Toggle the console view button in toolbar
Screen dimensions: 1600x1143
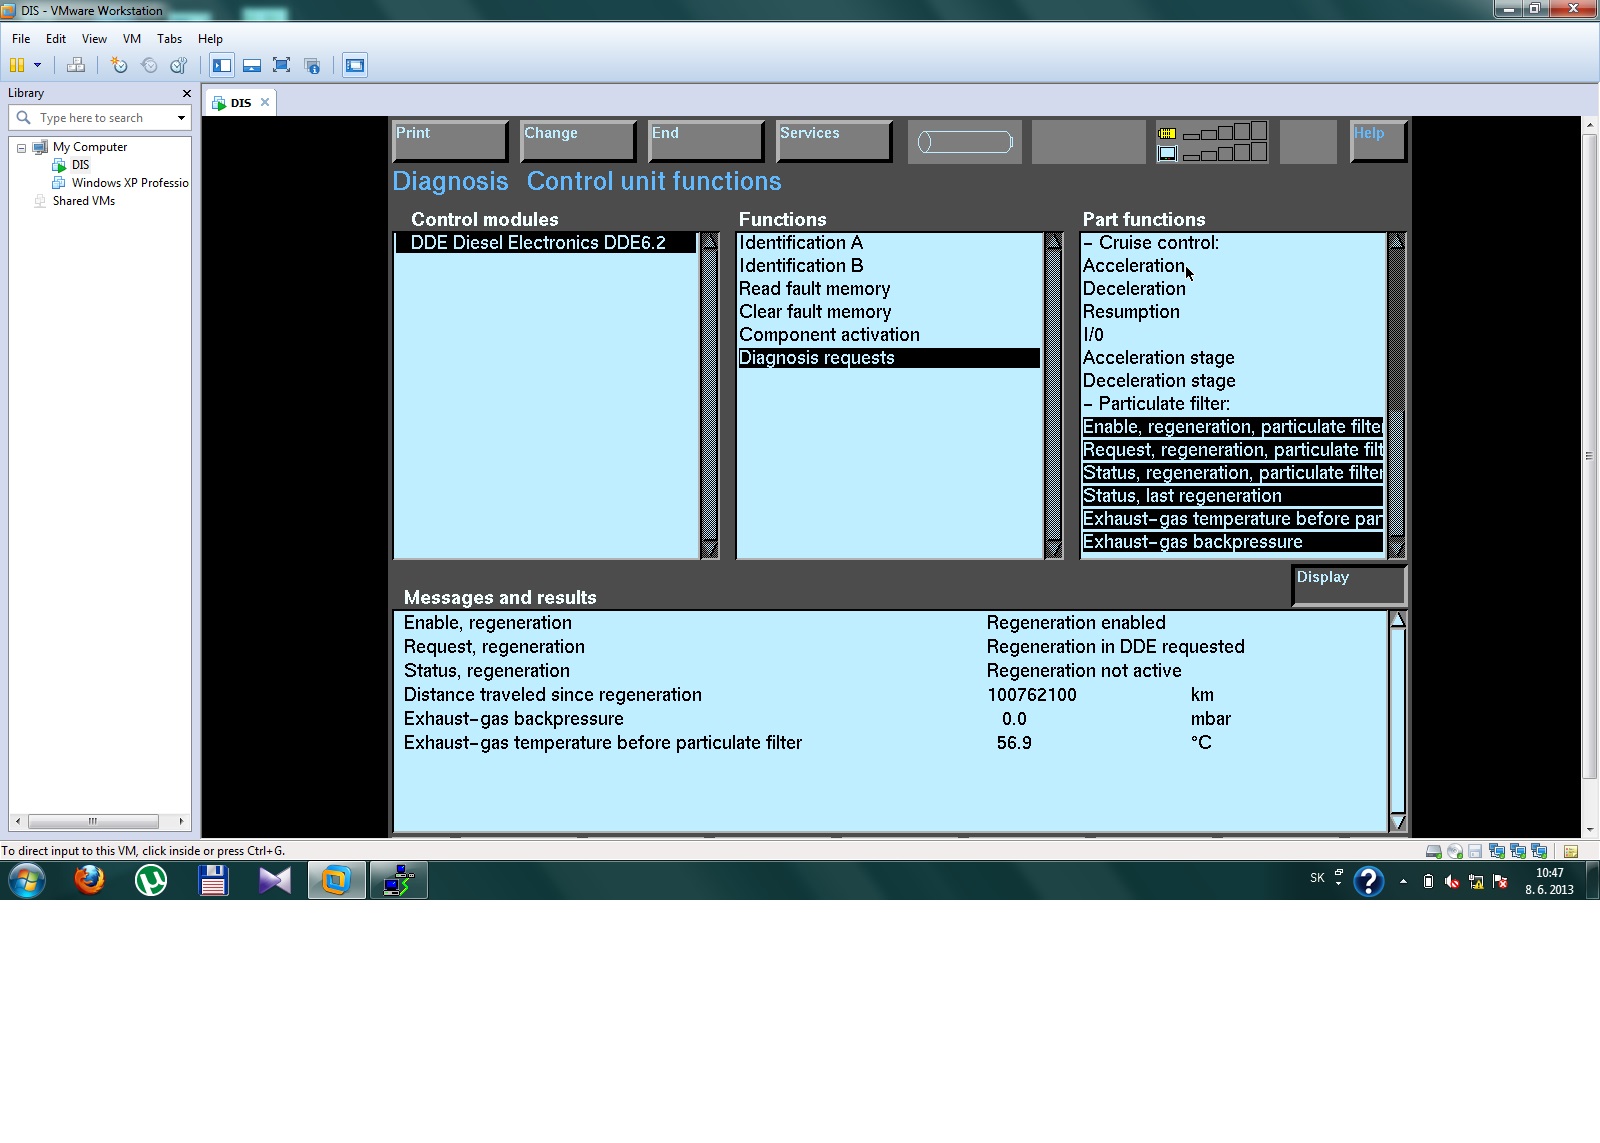pyautogui.click(x=355, y=66)
